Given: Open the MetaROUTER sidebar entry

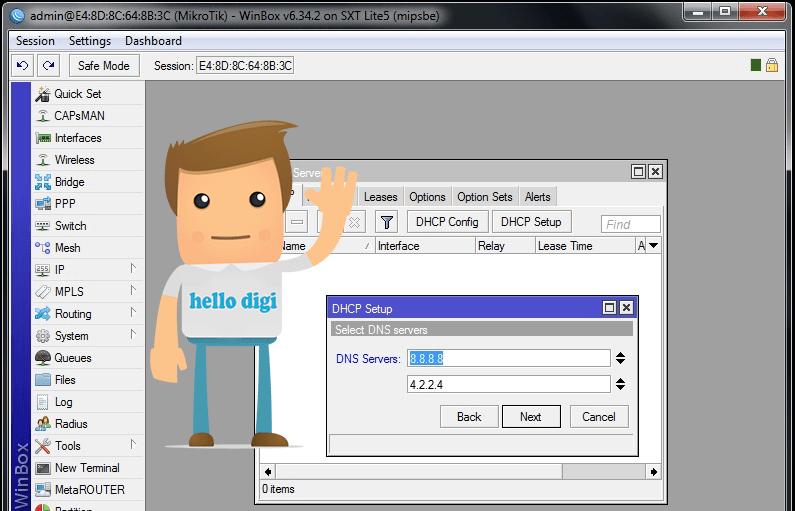Looking at the screenshot, I should point(88,490).
